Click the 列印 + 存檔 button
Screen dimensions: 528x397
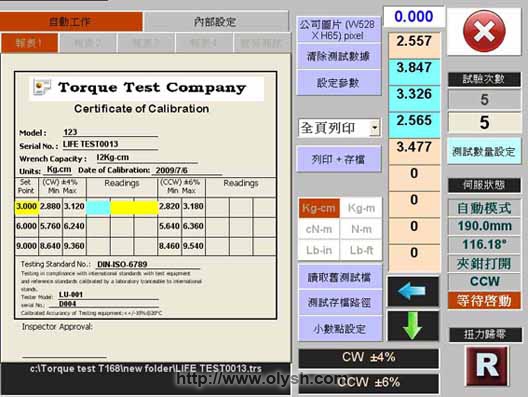pos(338,159)
